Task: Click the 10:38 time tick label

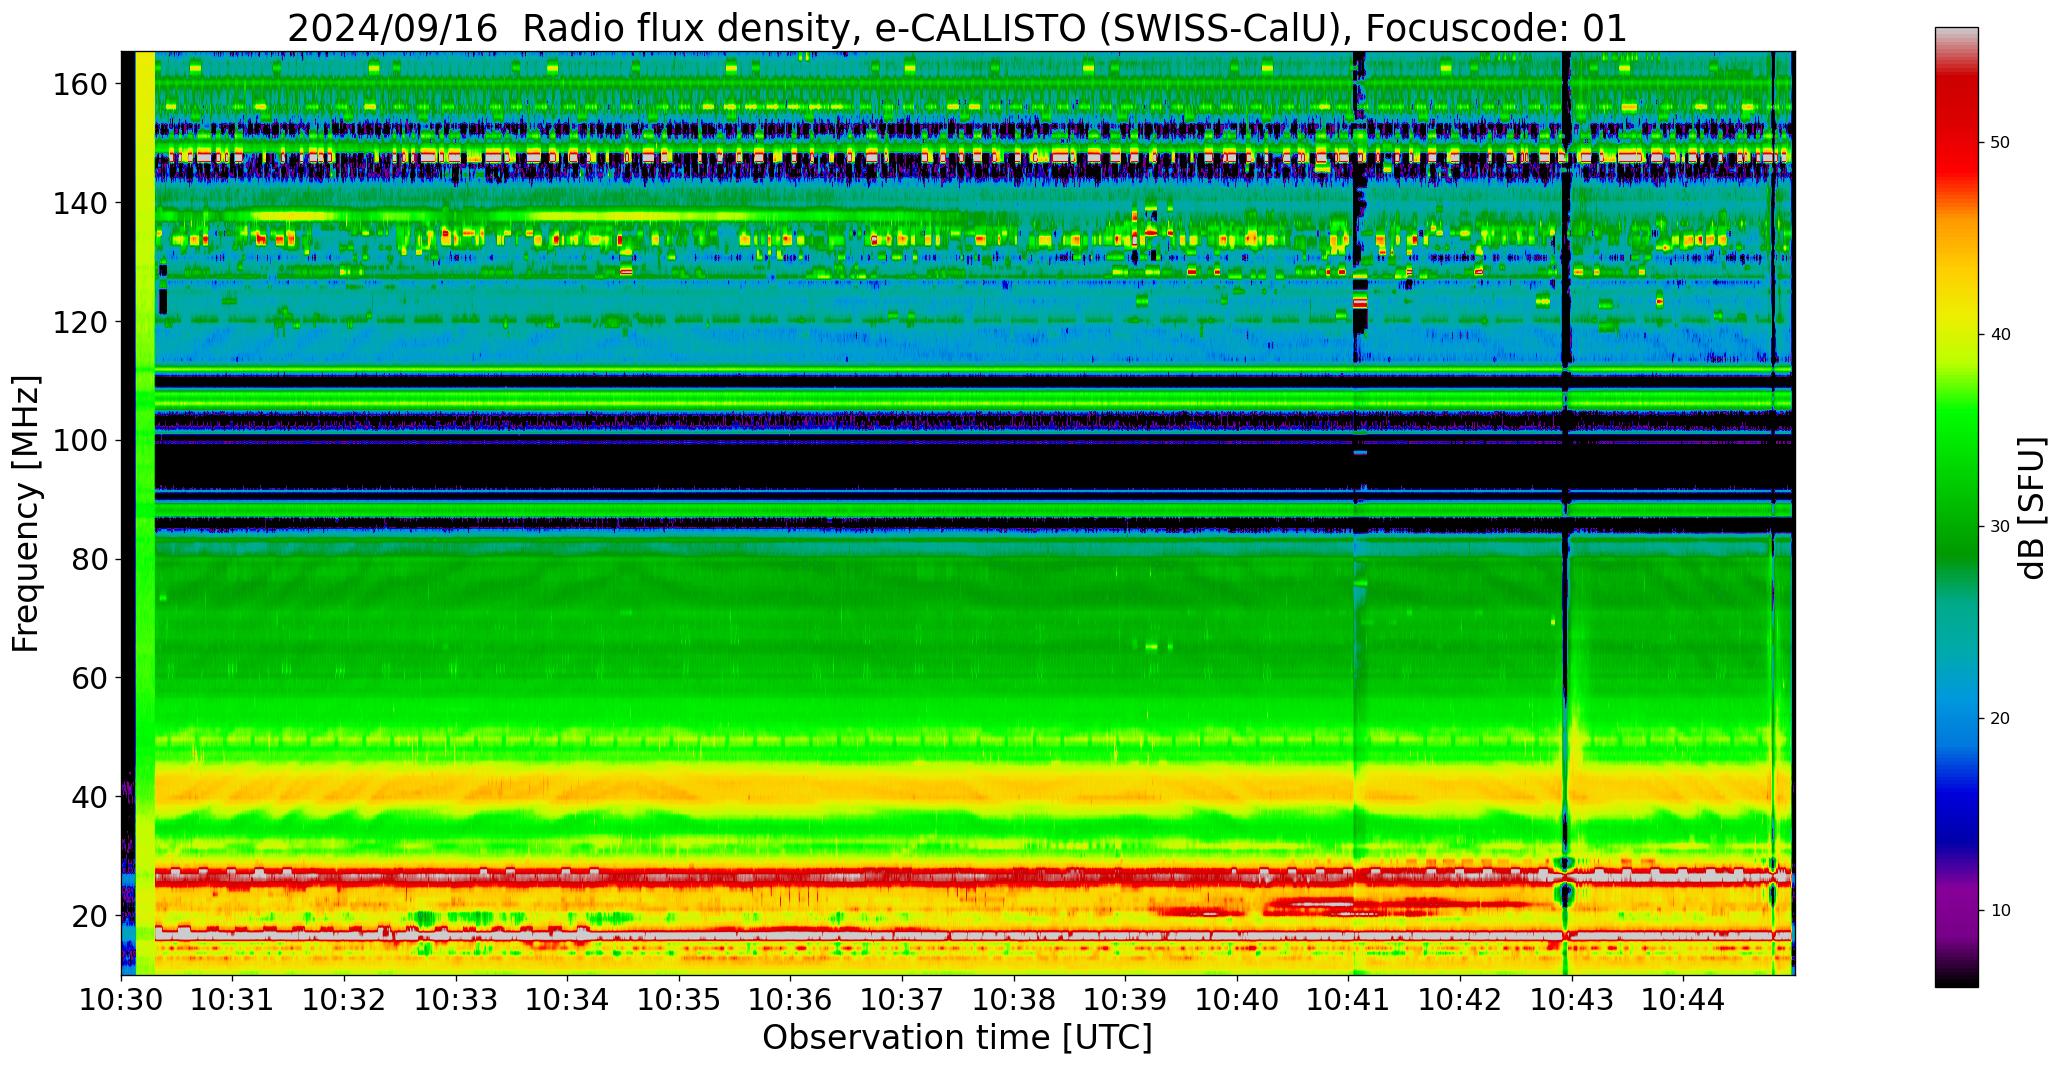Action: click(x=1014, y=999)
